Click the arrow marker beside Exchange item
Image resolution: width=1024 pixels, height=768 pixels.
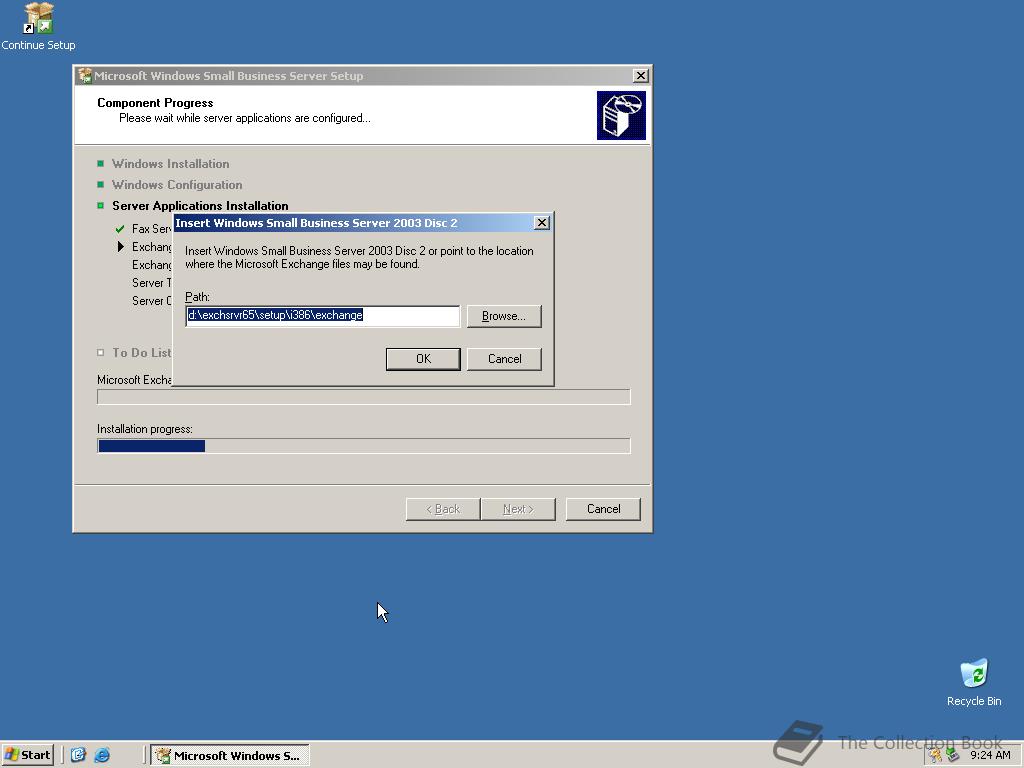[x=120, y=246]
